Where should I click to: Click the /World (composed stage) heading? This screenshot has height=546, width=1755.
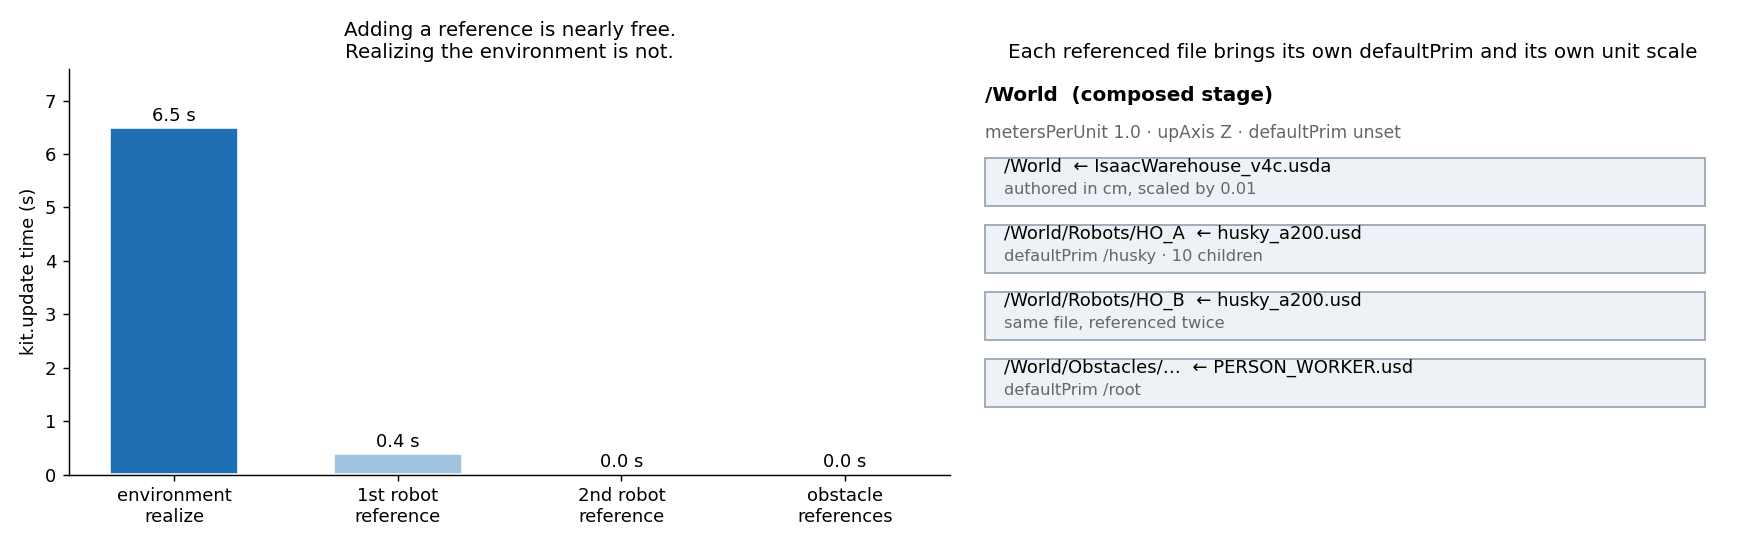pyautogui.click(x=1129, y=95)
